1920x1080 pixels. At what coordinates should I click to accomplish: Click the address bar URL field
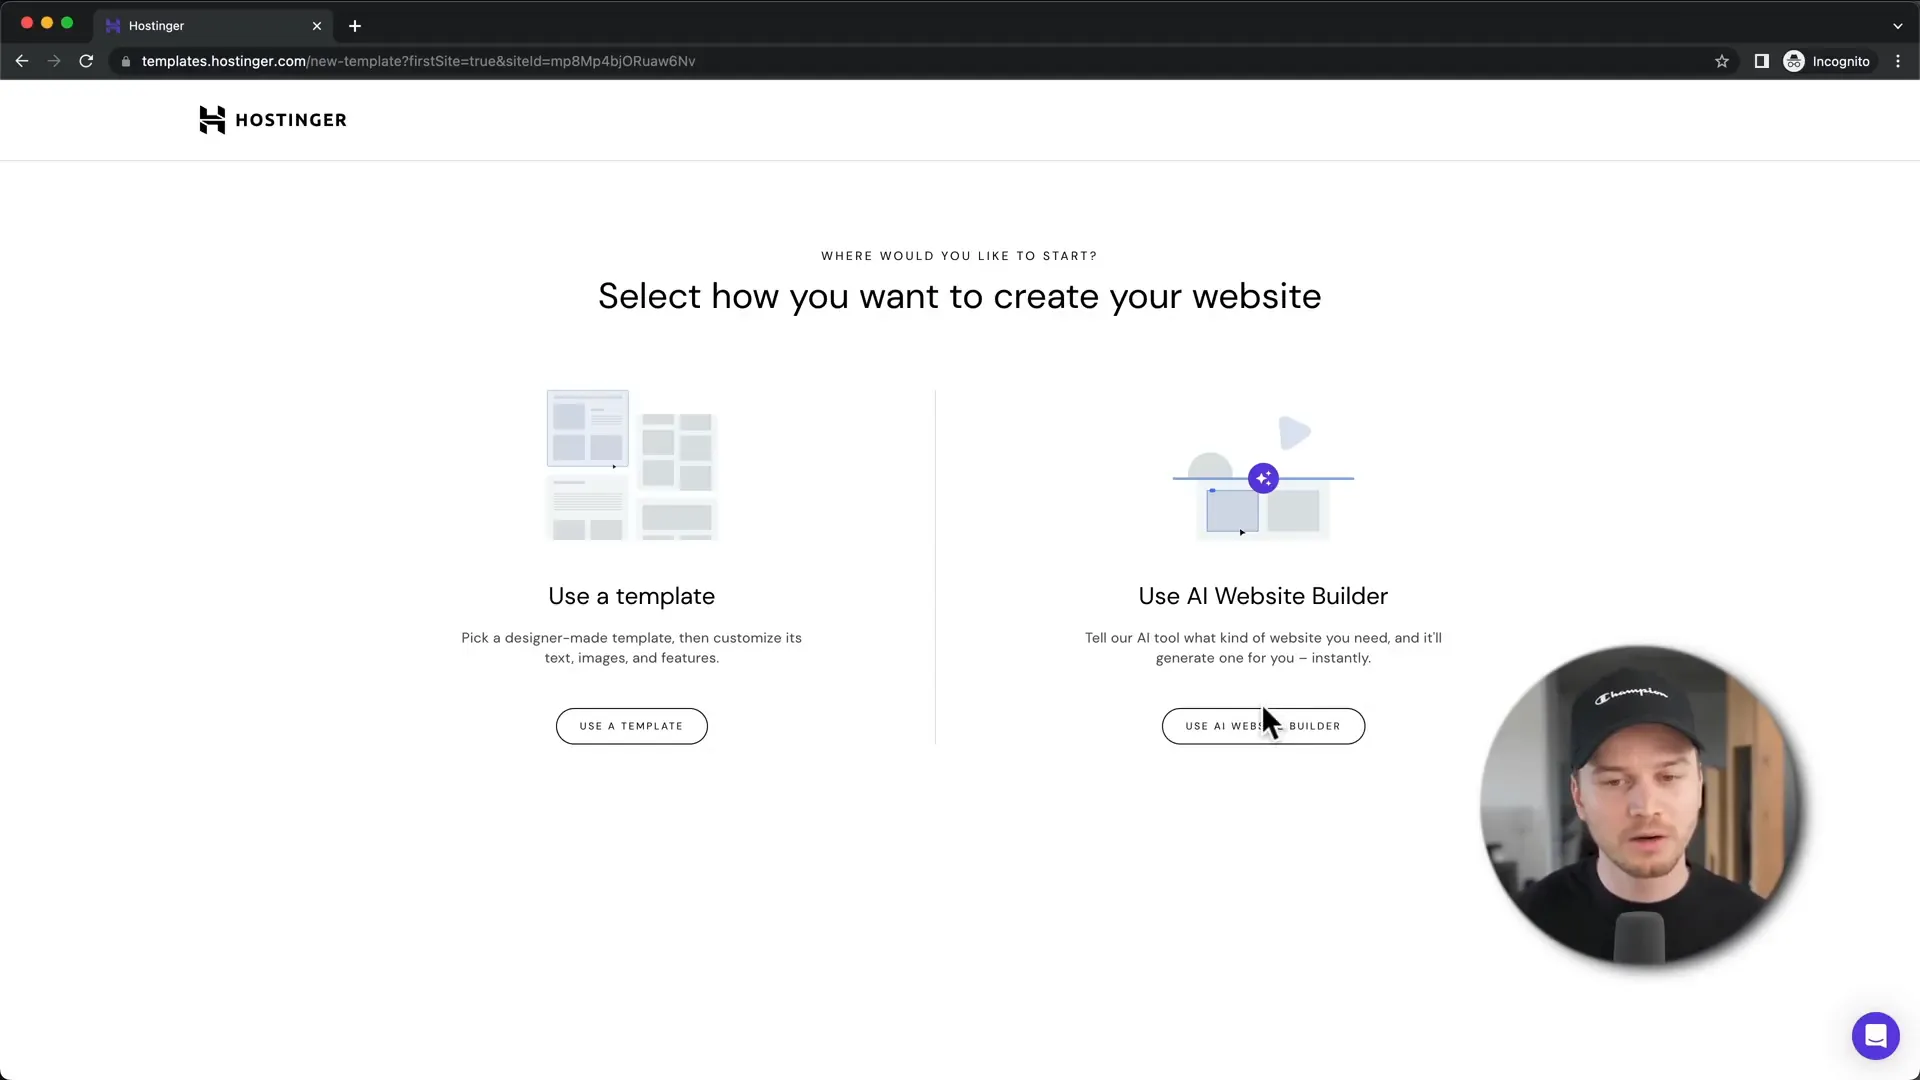click(x=418, y=61)
